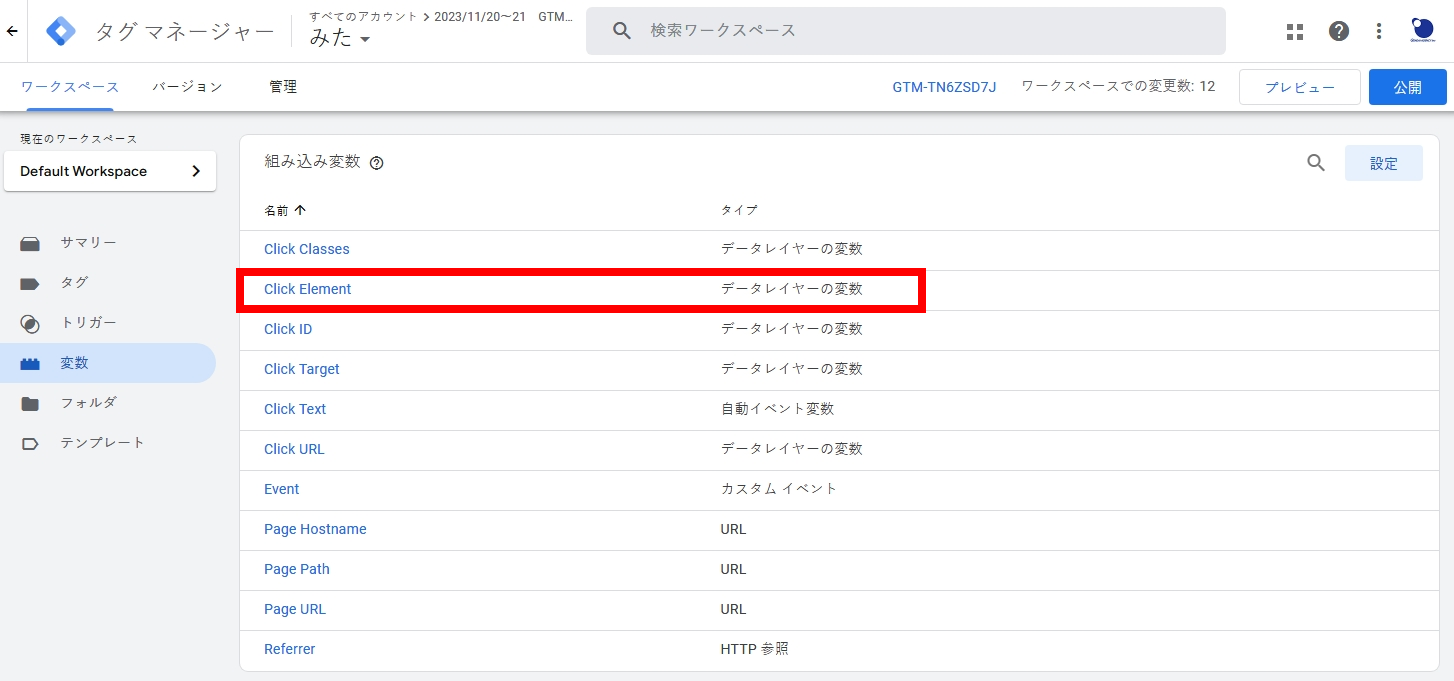Image resolution: width=1454 pixels, height=681 pixels.
Task: Select the タグ (Tags) sidebar icon
Action: click(x=30, y=282)
